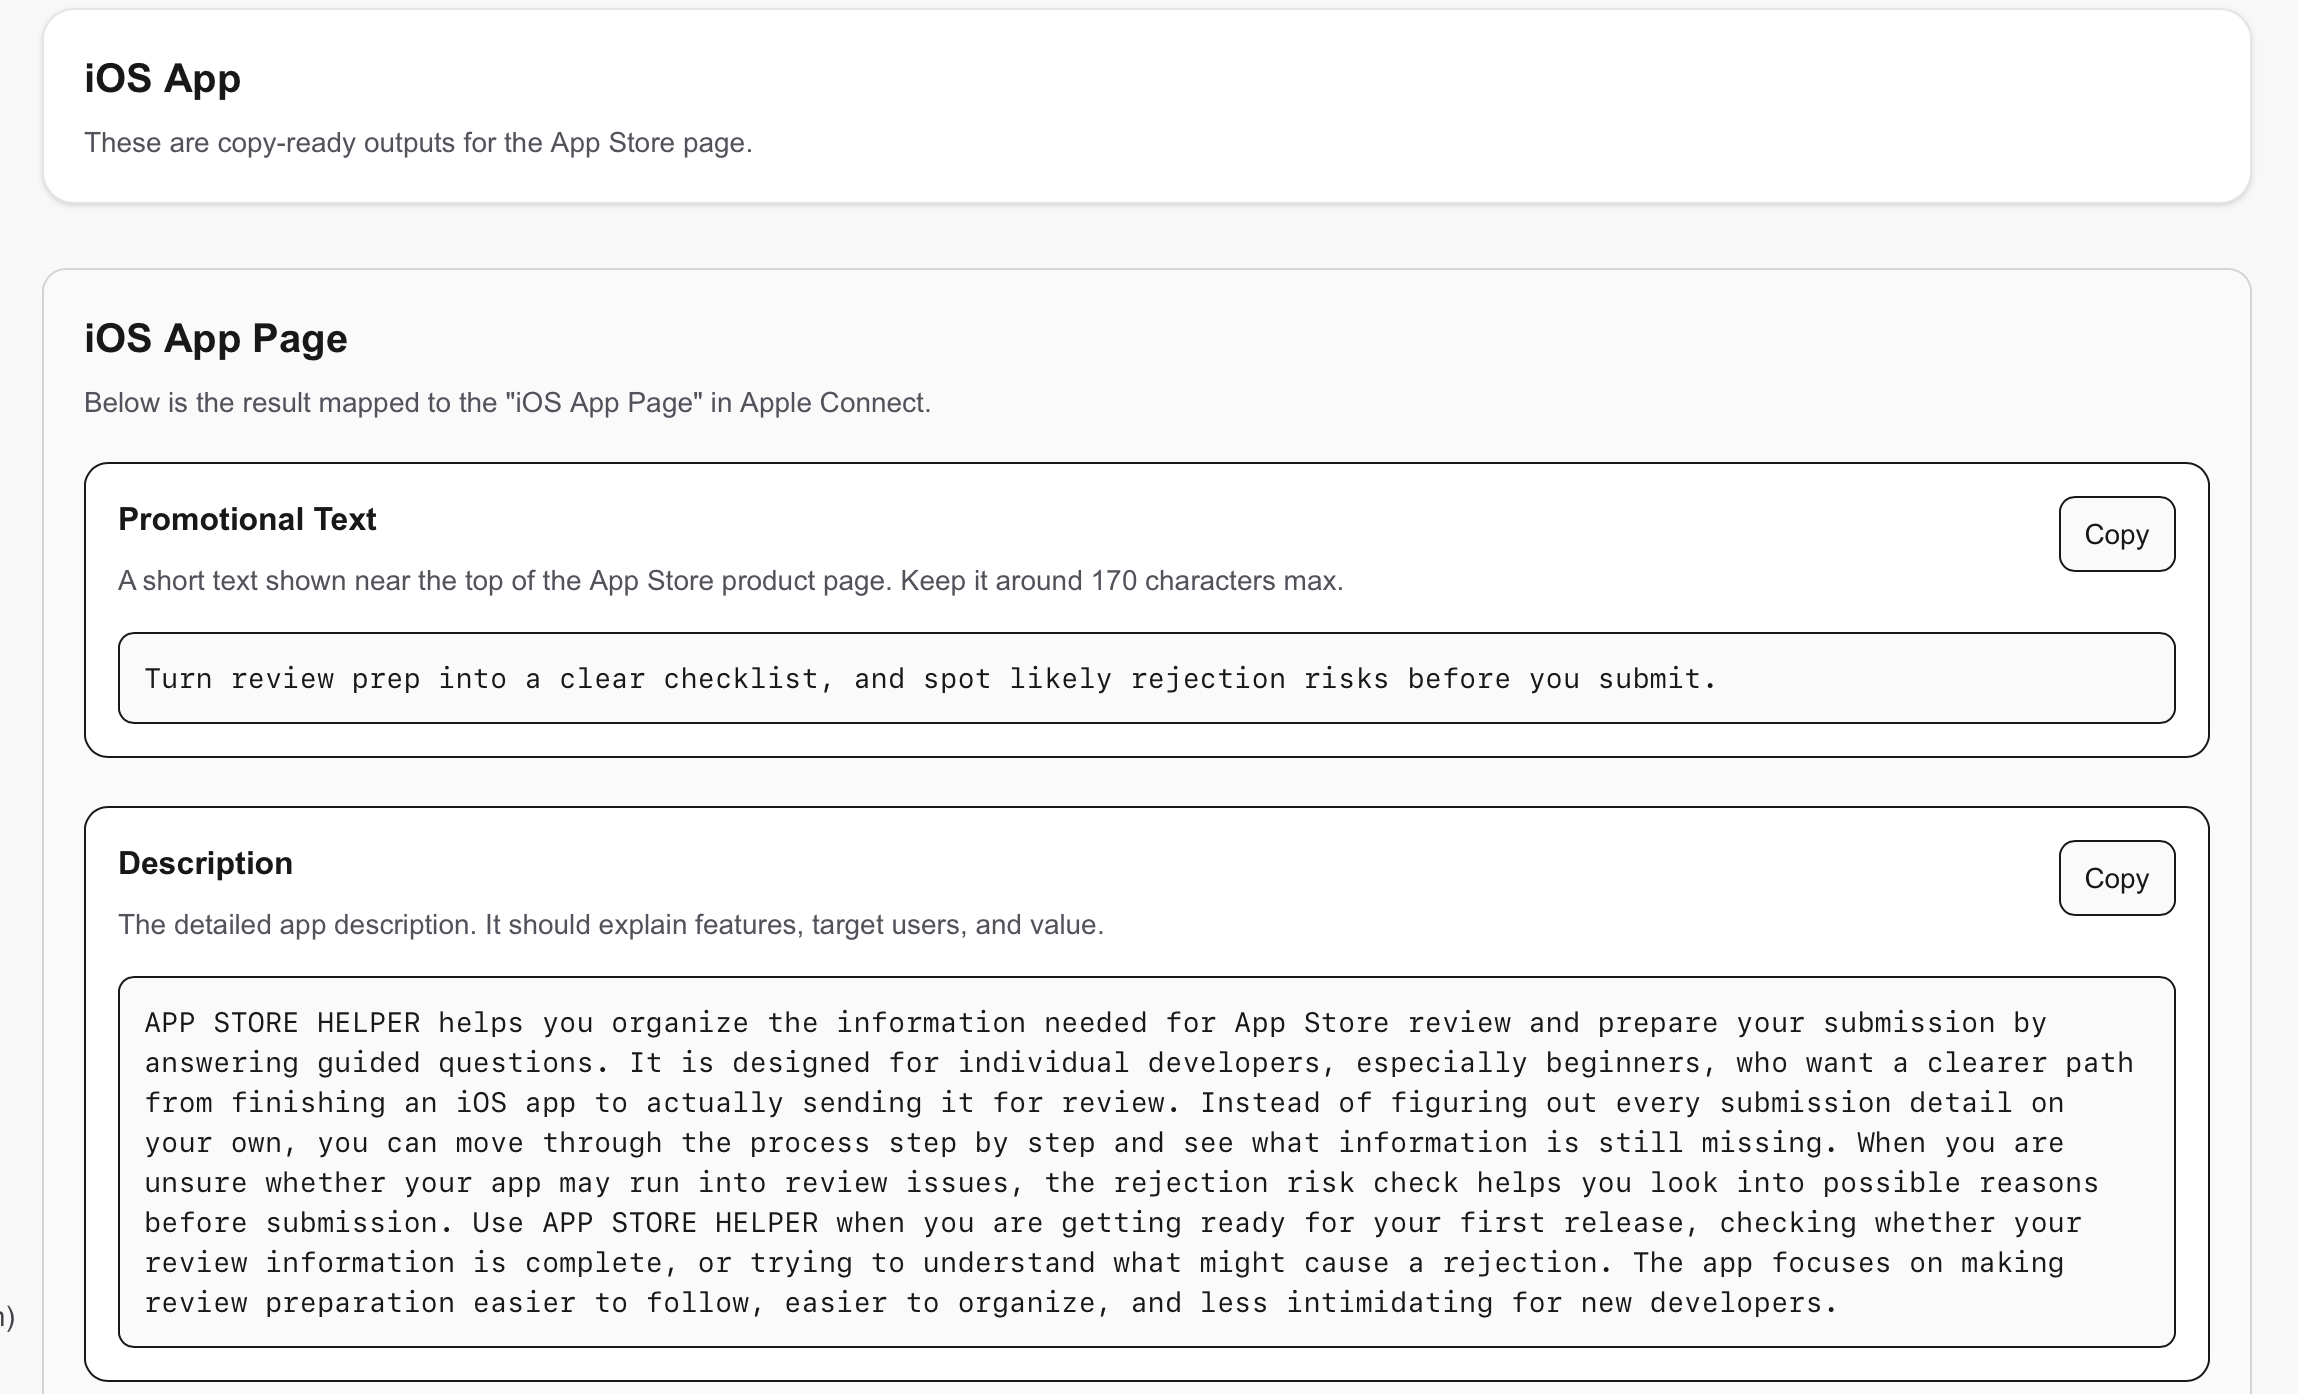Click the "Description" card title
This screenshot has width=2298, height=1394.
pos(205,863)
